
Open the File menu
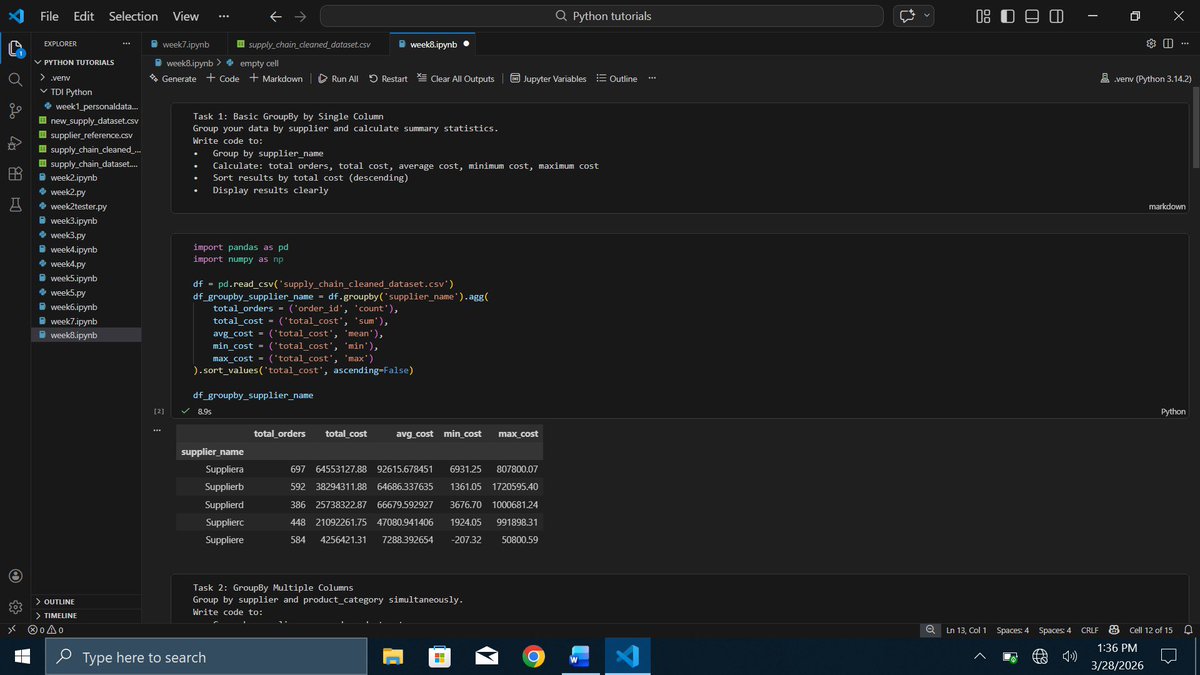point(49,16)
